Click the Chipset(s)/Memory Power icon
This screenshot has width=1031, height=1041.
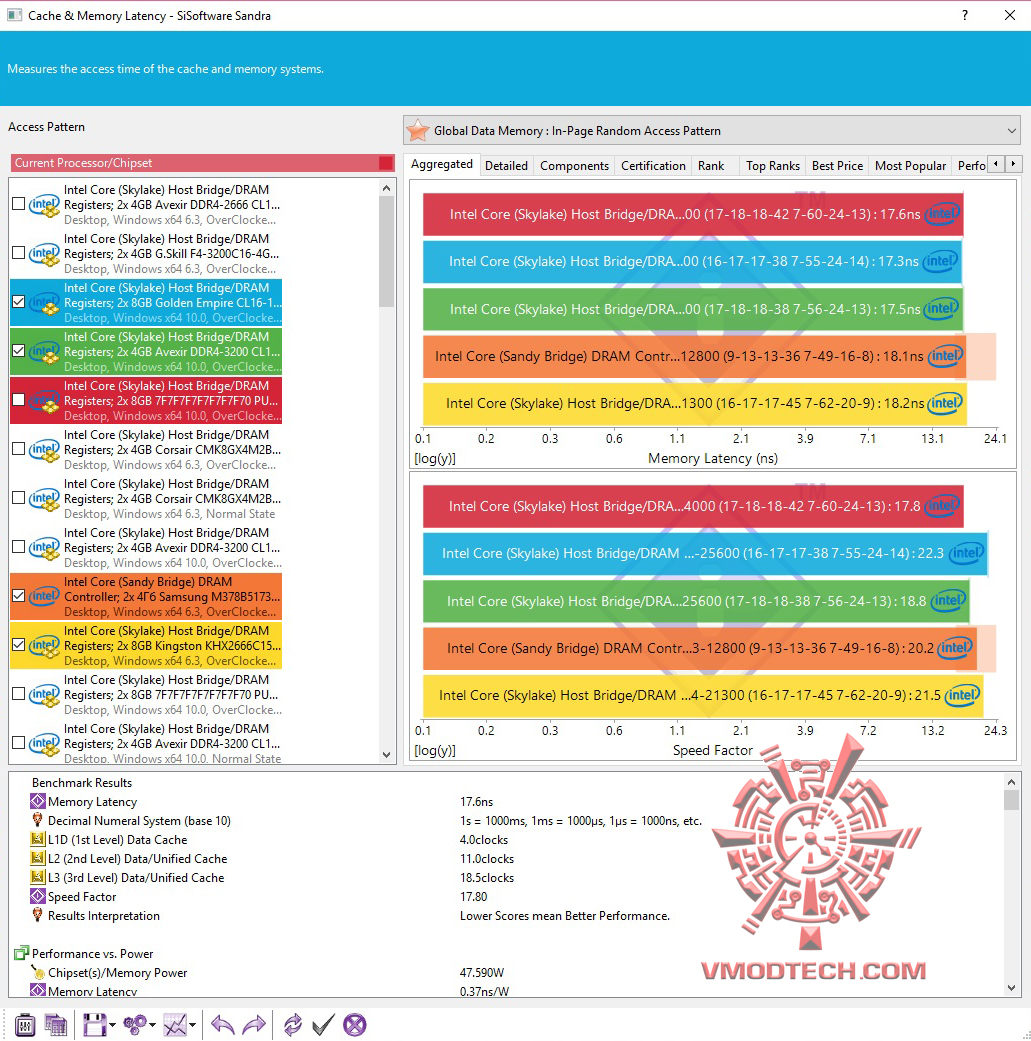[38, 972]
